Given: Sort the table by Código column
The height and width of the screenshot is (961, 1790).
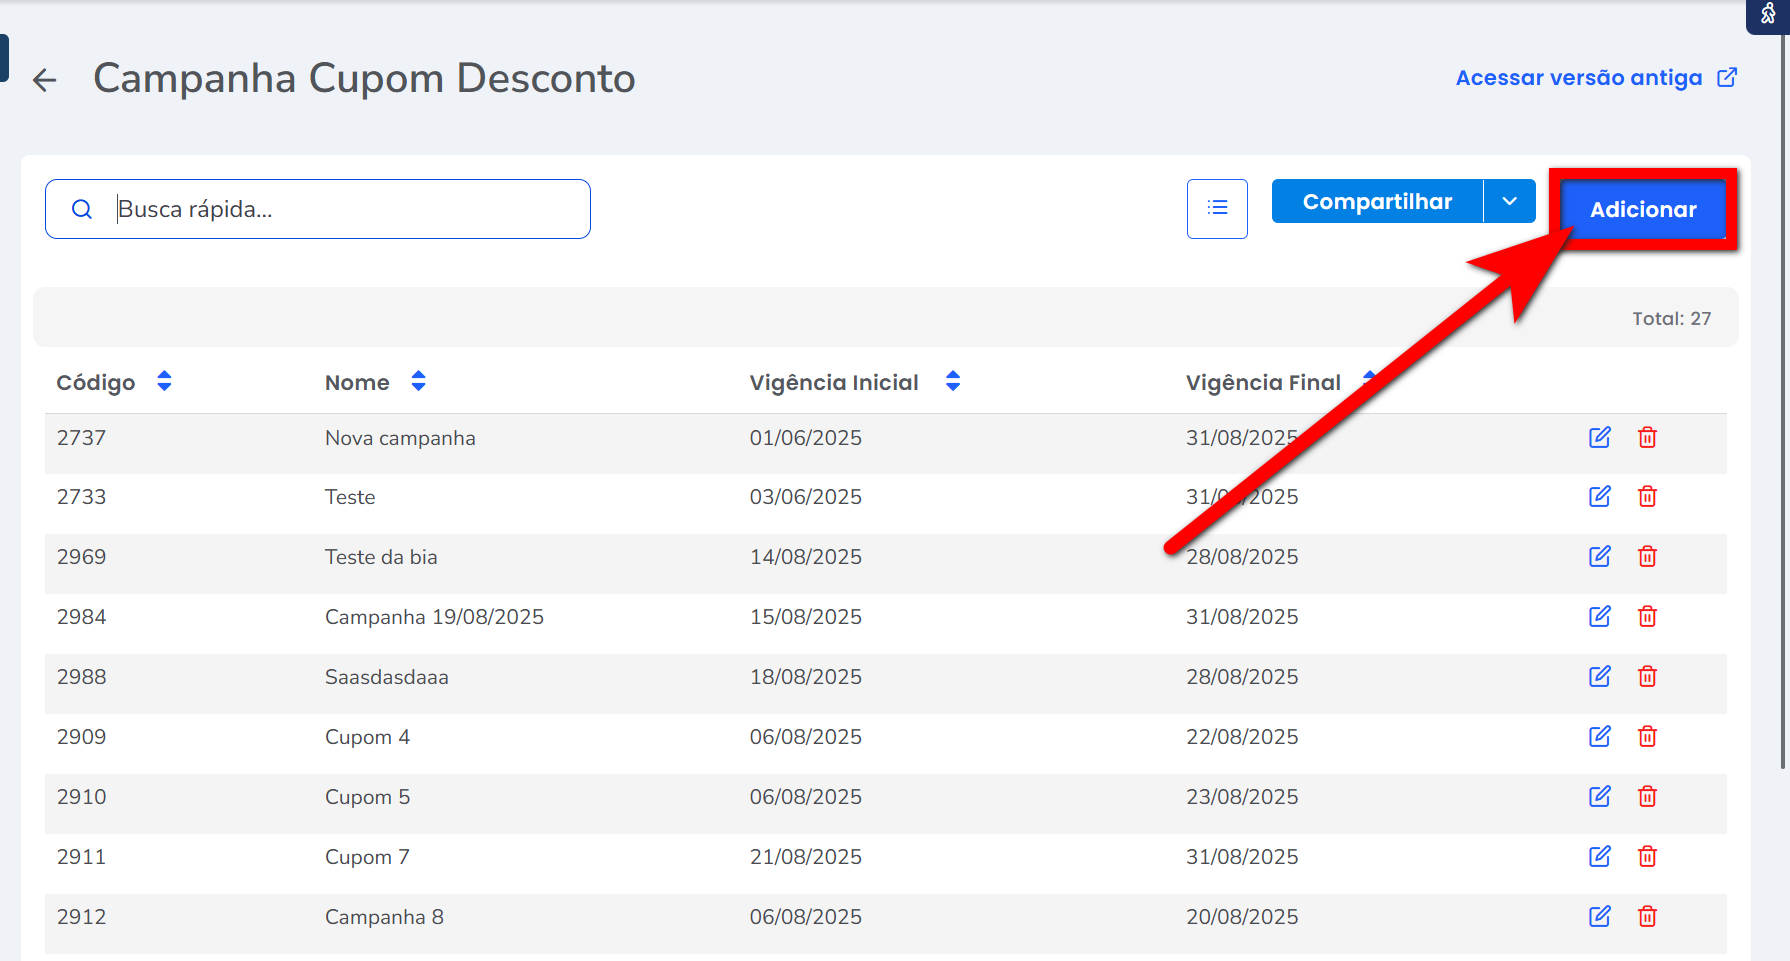Looking at the screenshot, I should click(165, 381).
